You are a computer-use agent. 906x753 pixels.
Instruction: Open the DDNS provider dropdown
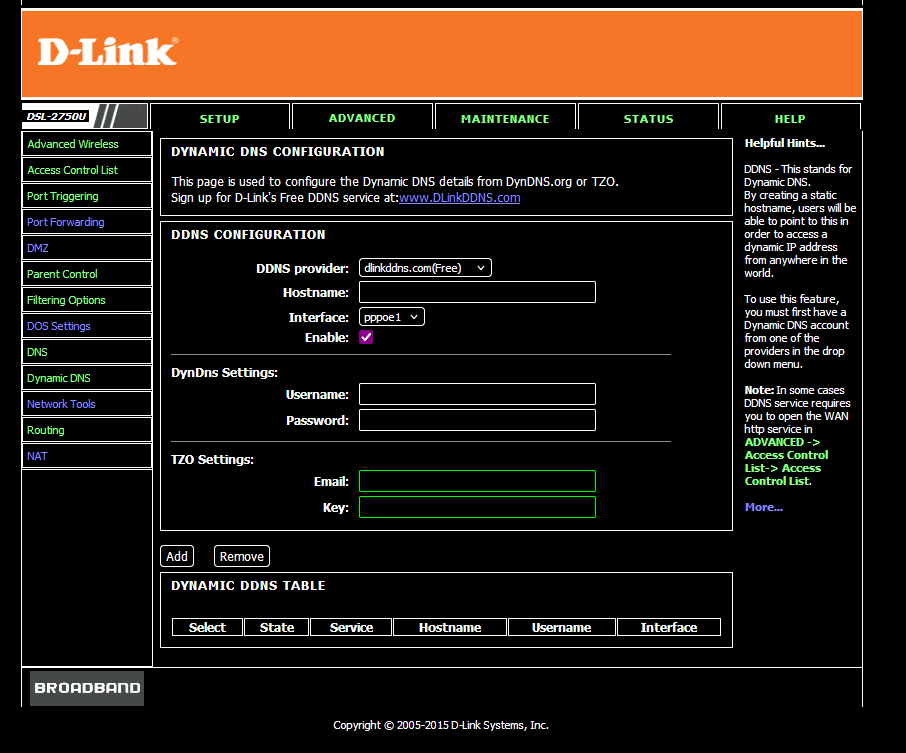(425, 268)
